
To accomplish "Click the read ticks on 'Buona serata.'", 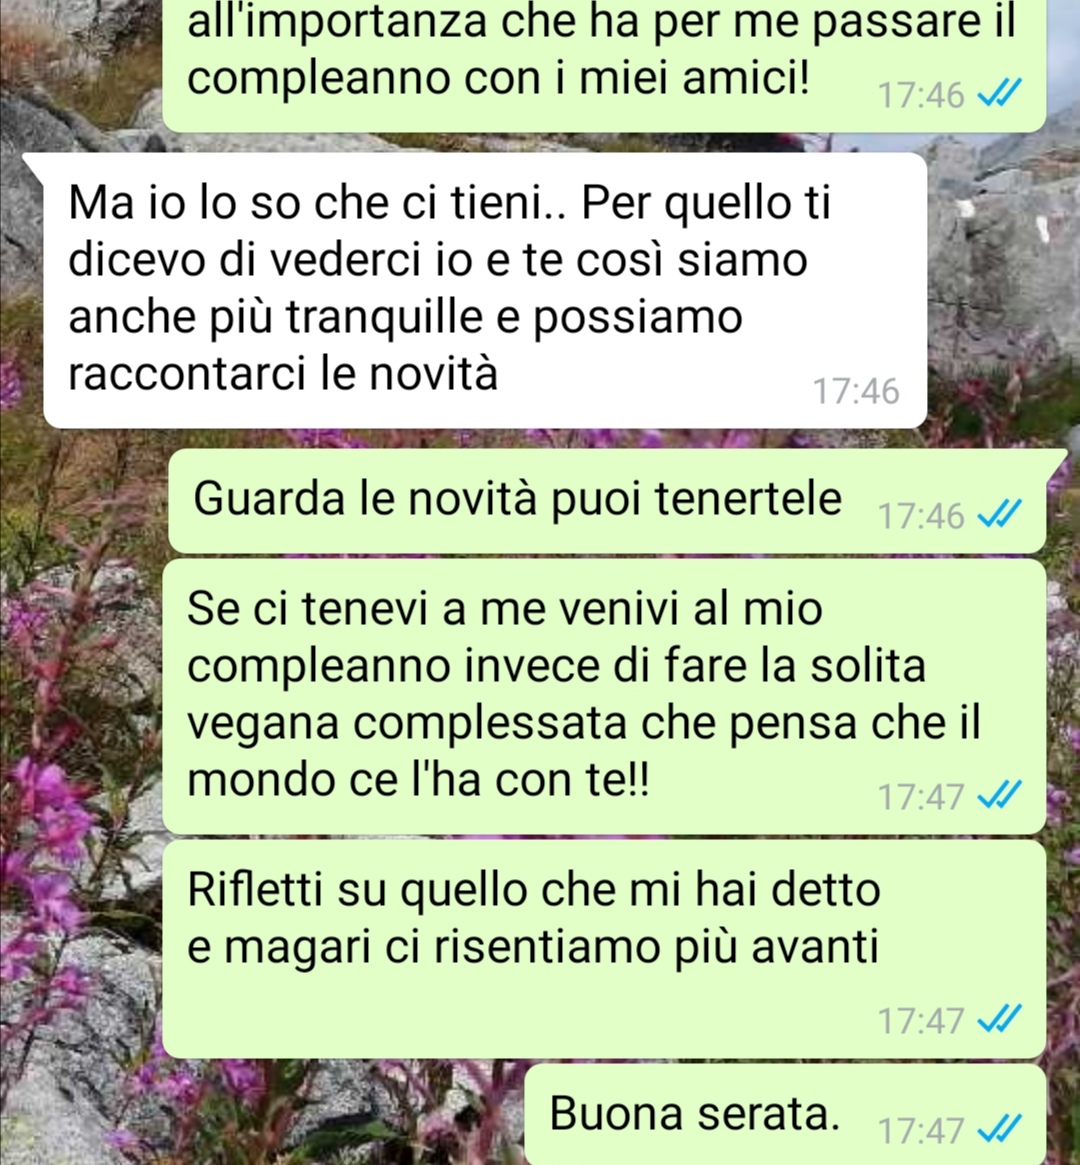I will click(1000, 1130).
